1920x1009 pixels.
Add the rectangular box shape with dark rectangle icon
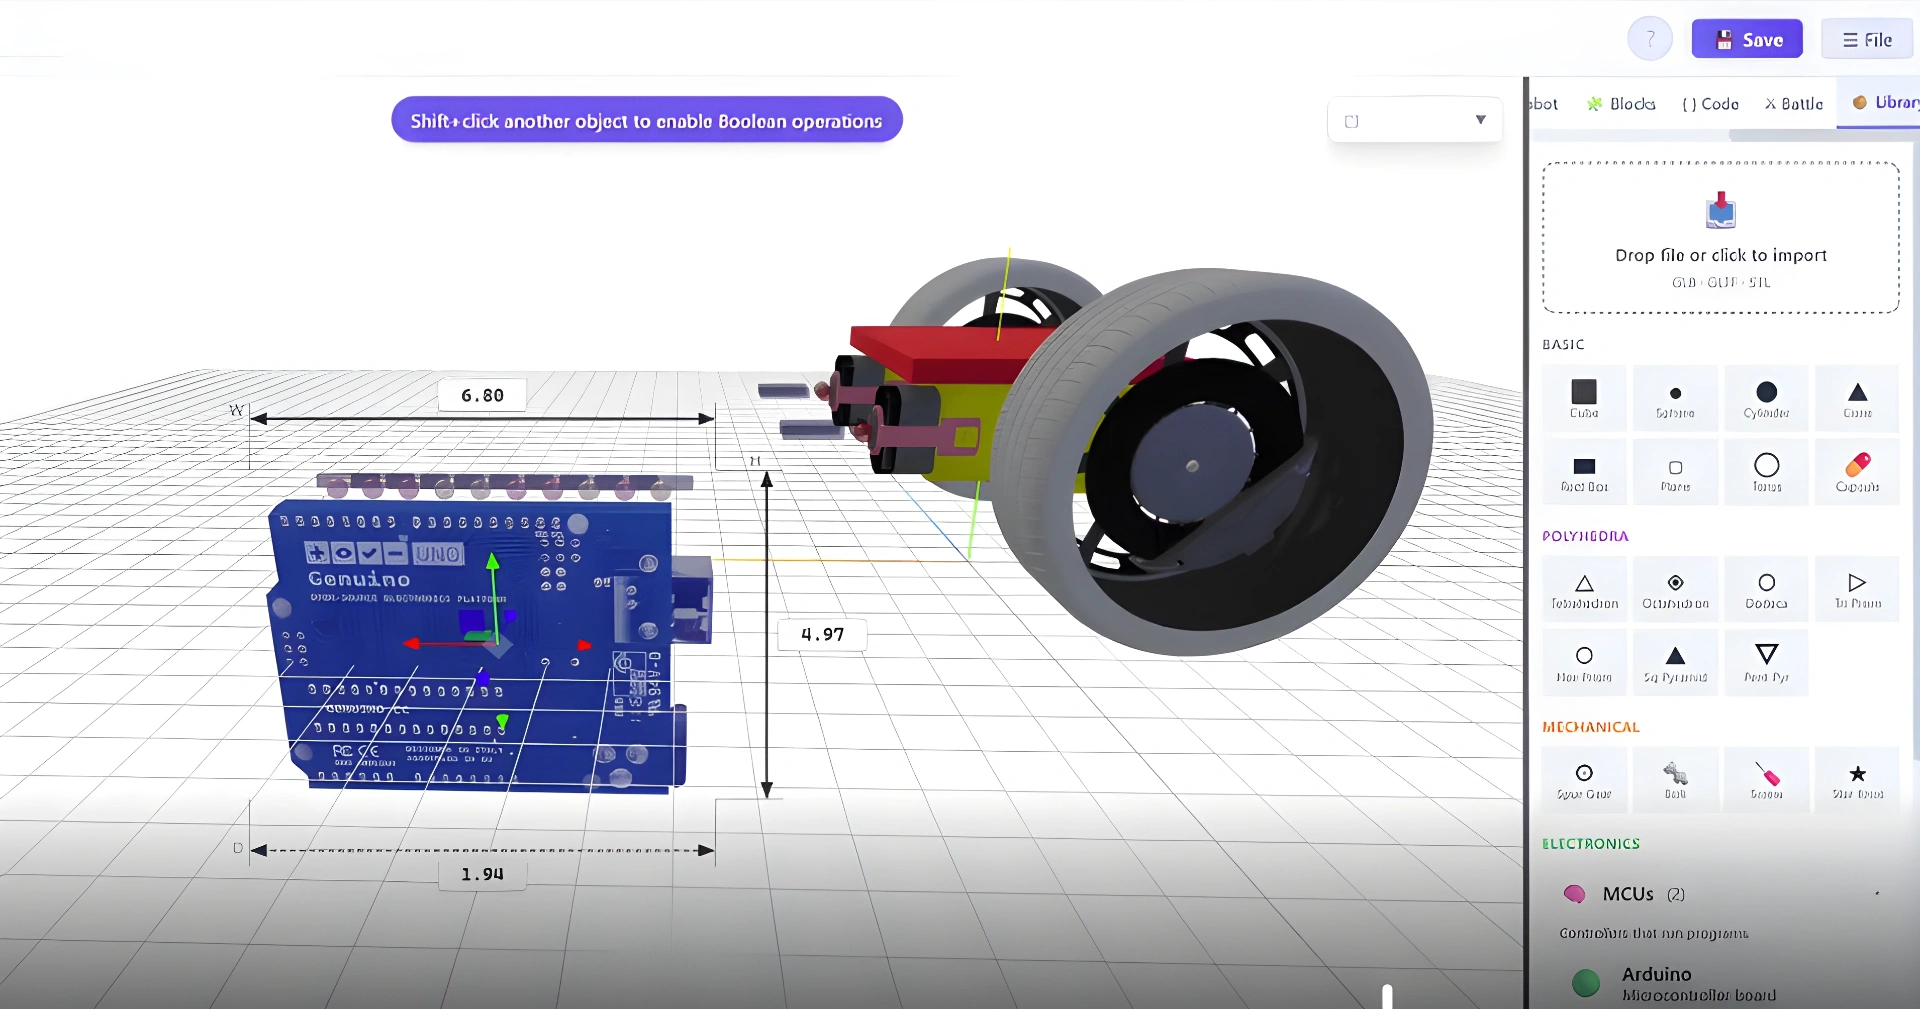pyautogui.click(x=1584, y=472)
